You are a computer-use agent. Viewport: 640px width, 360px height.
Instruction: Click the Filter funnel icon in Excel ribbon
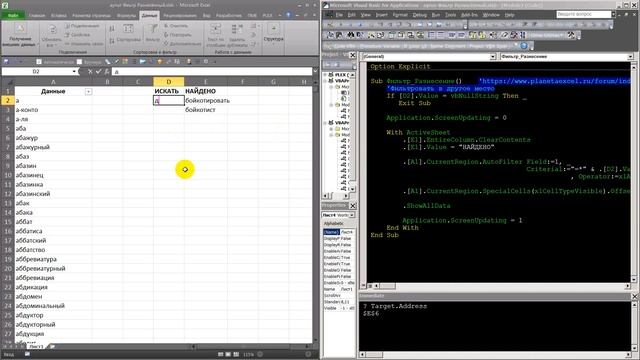pos(153,29)
